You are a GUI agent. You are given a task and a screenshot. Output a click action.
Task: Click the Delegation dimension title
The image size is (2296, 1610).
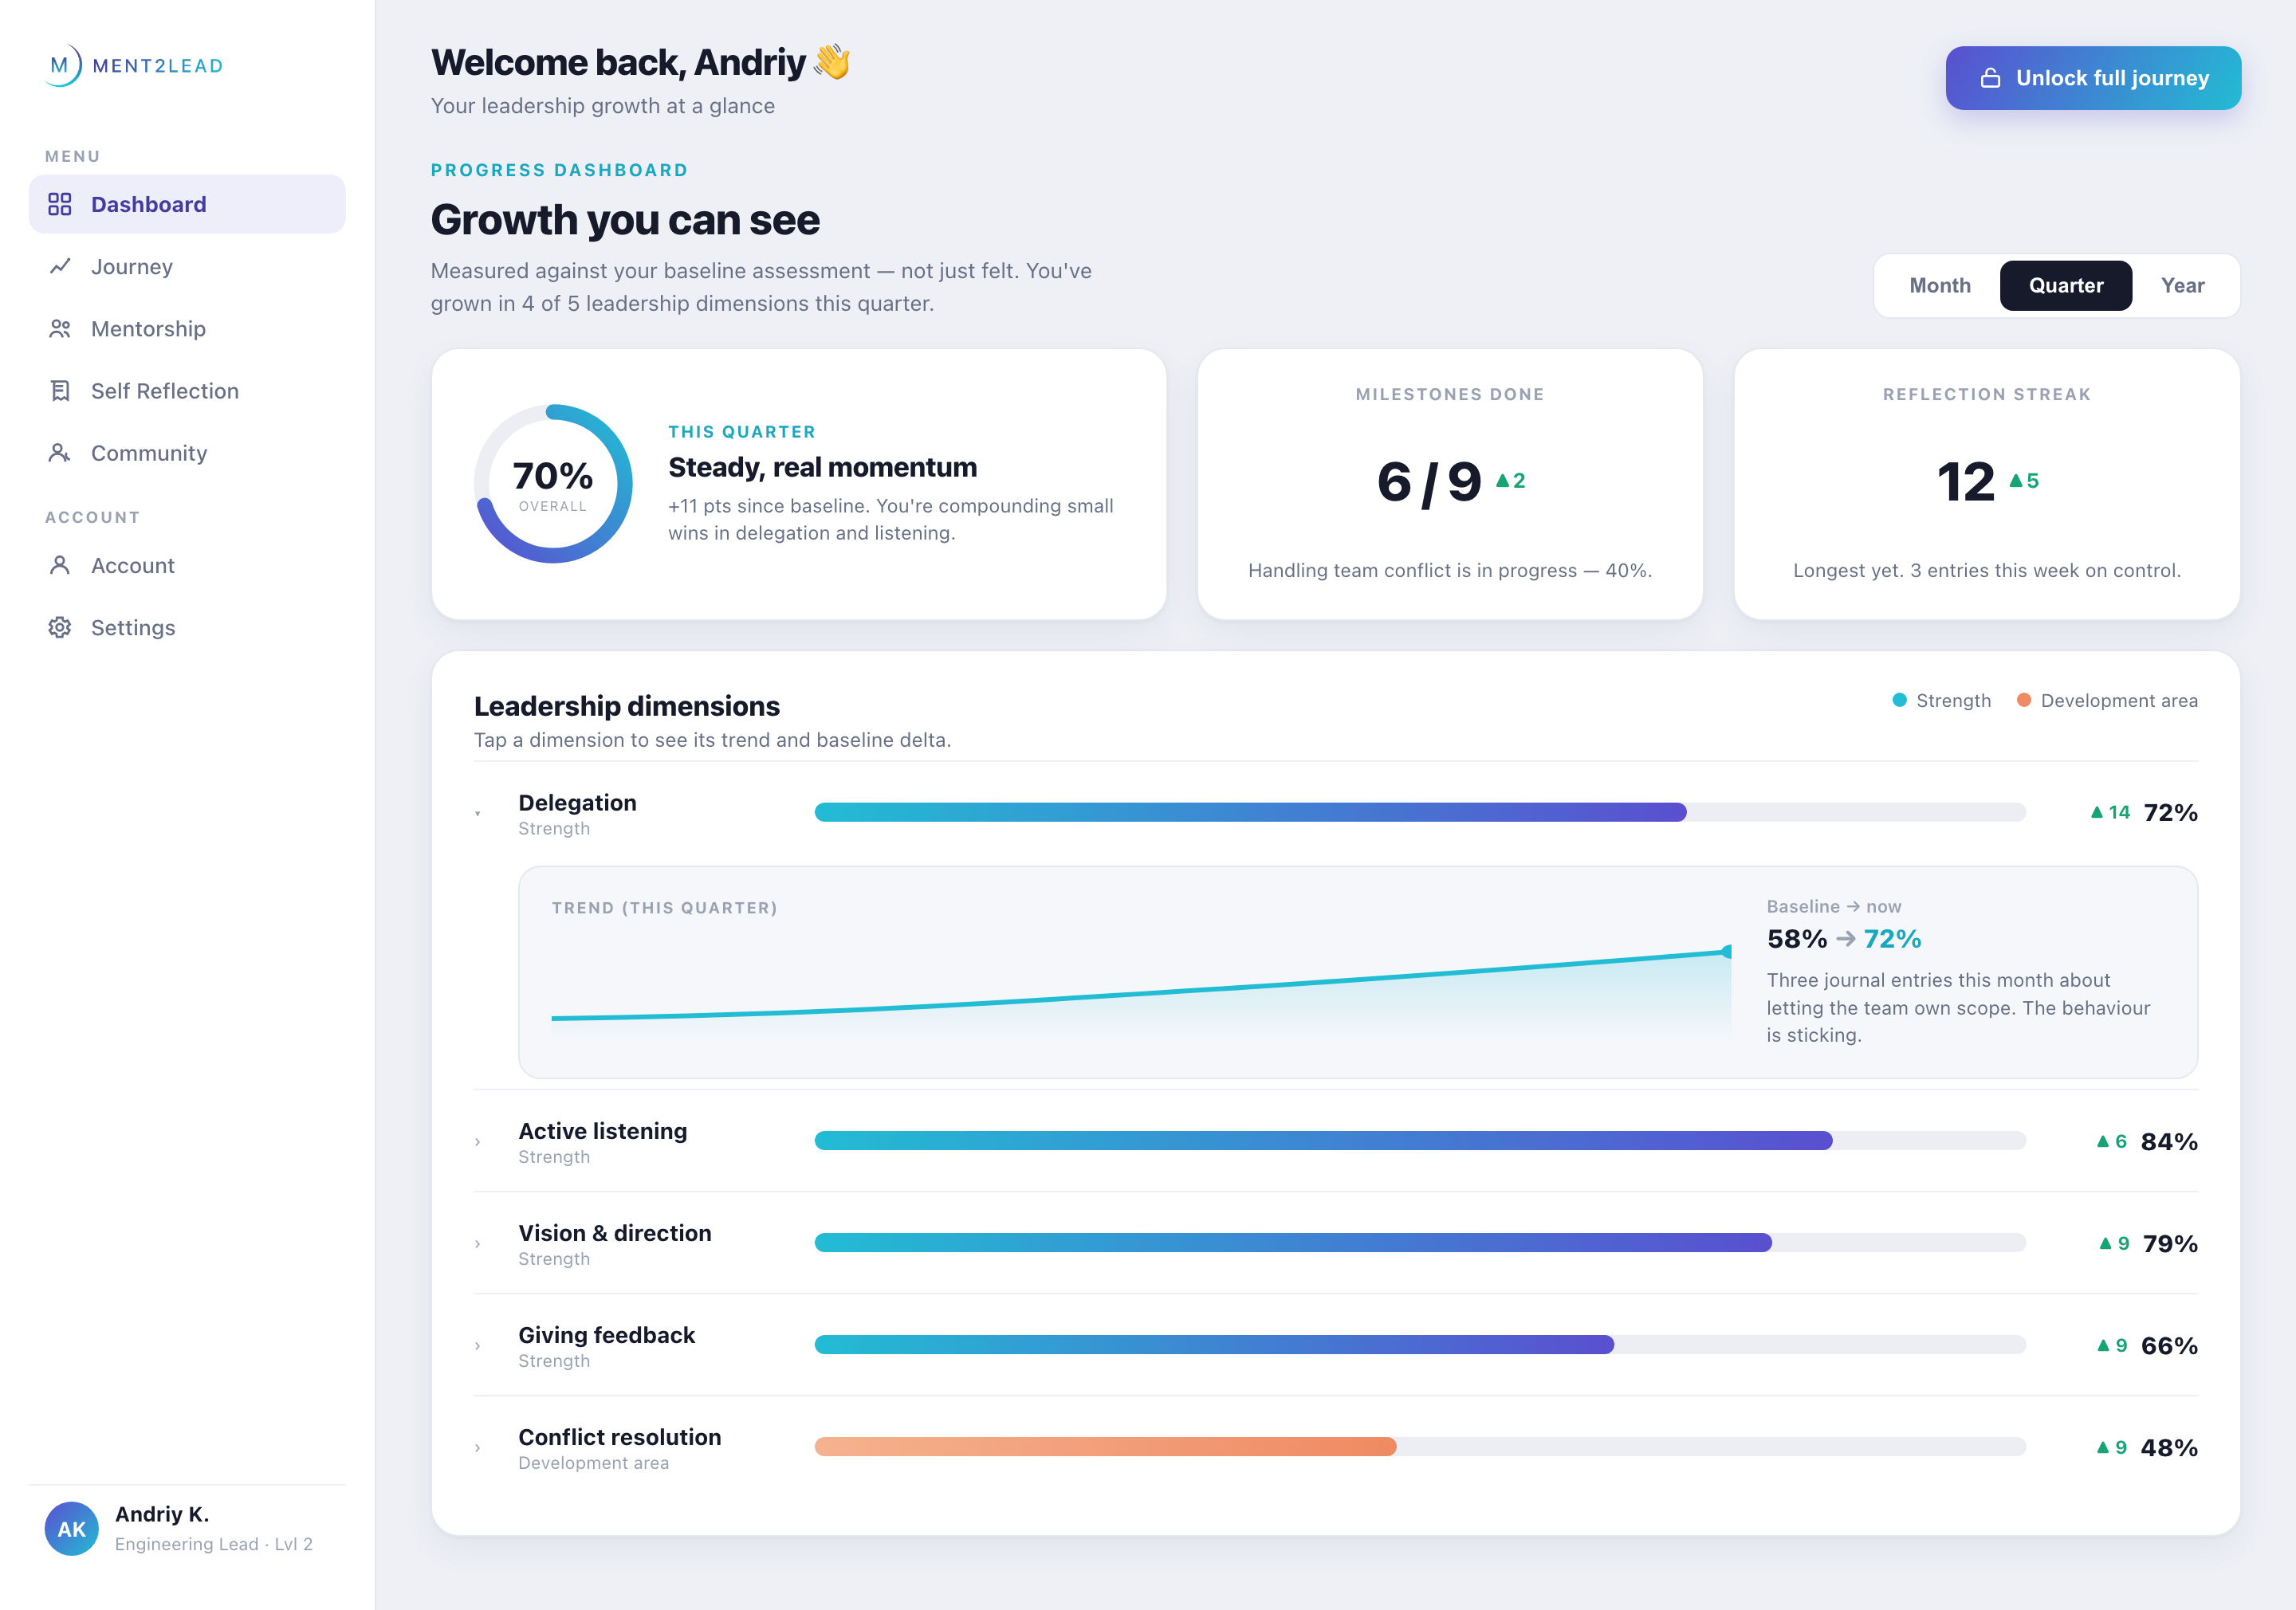(577, 802)
